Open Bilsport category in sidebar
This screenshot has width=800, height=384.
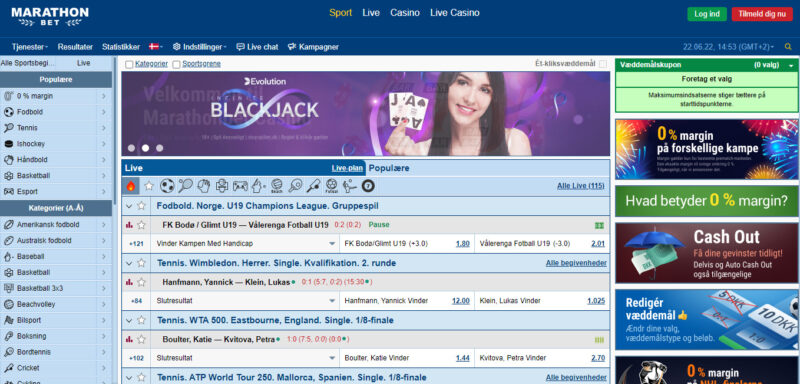click(56, 320)
